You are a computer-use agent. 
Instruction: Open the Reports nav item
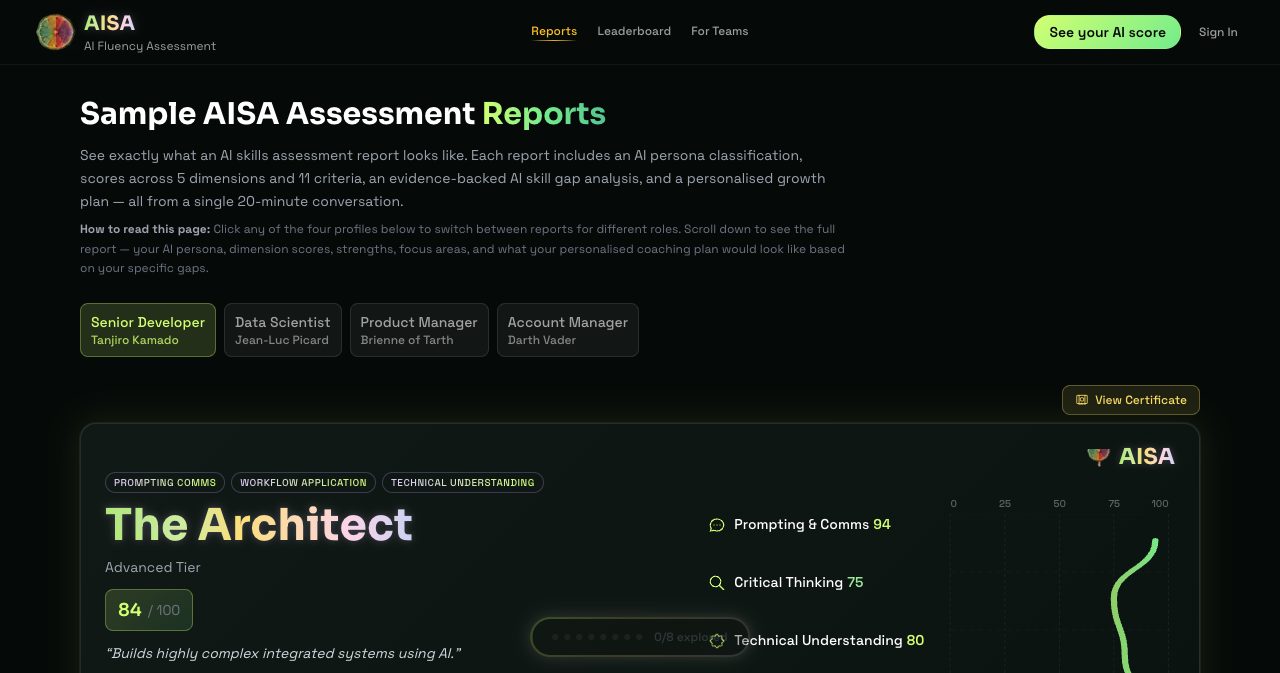pos(554,31)
